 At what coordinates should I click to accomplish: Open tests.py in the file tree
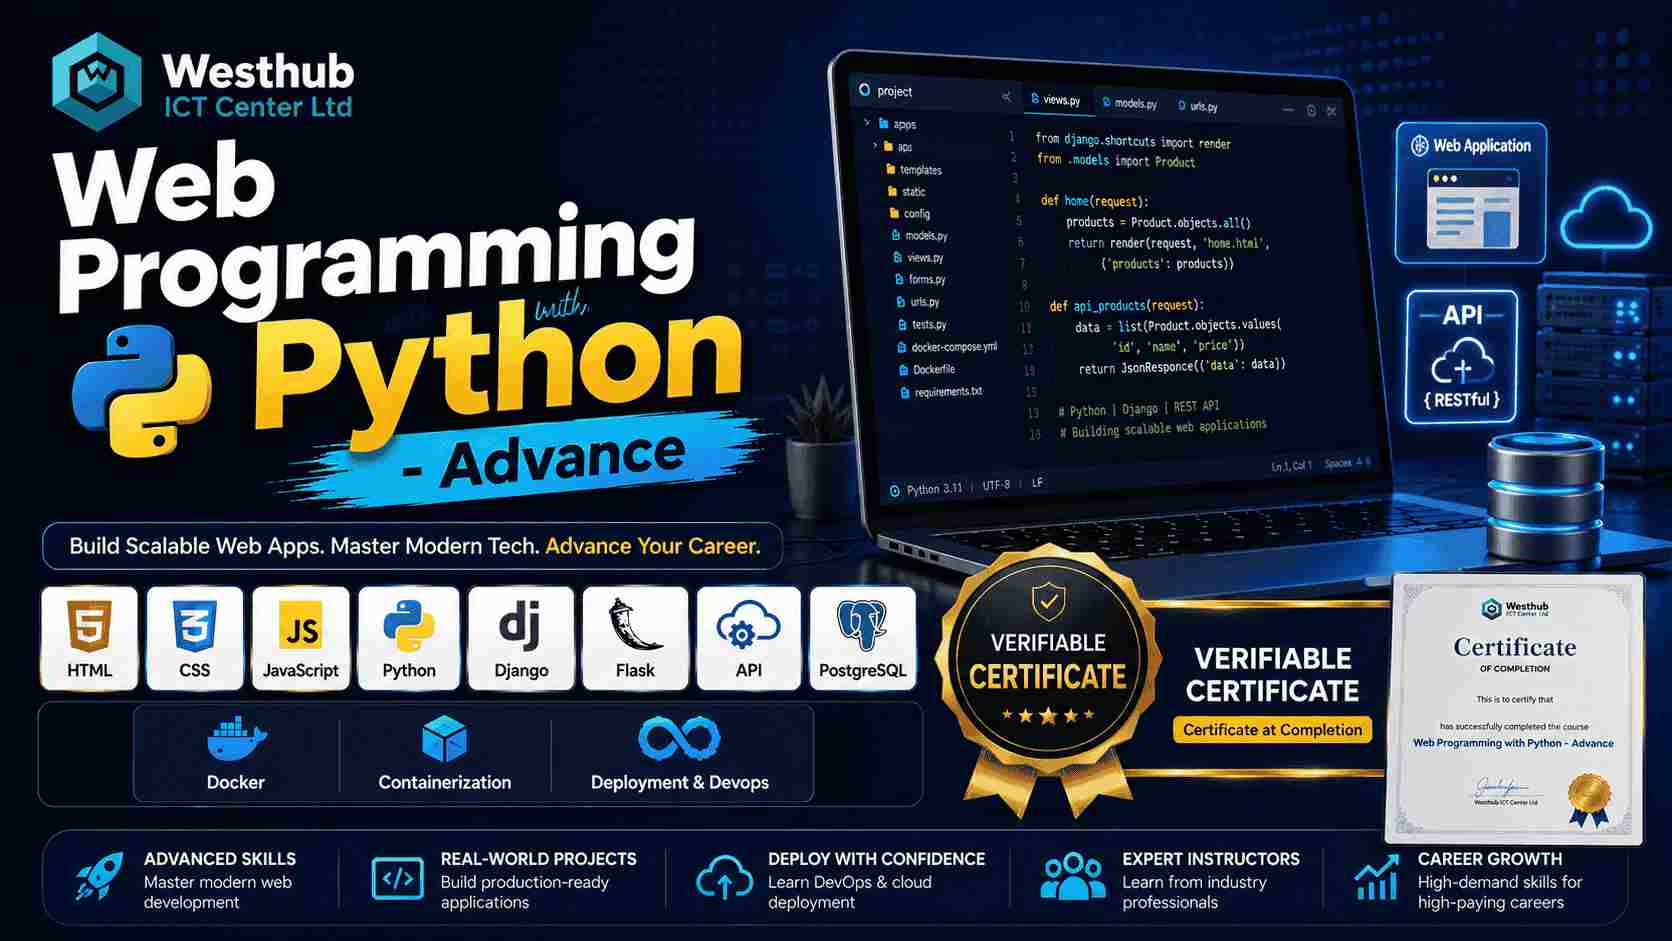922,324
